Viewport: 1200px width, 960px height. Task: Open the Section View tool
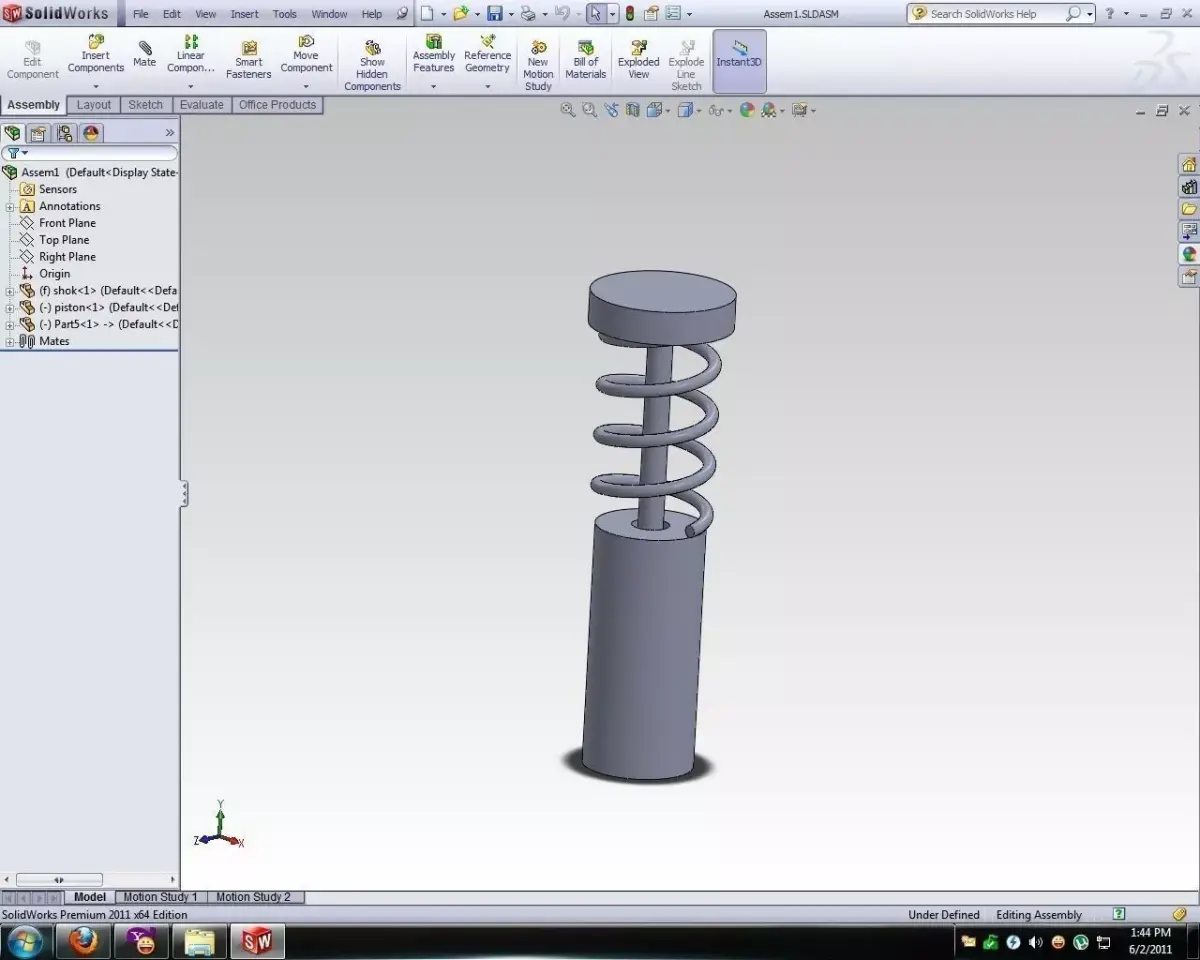click(632, 111)
